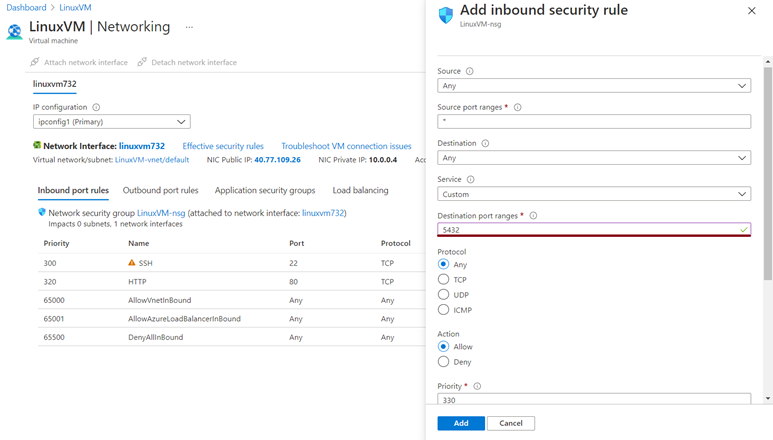Click the Source info icon

(470, 71)
